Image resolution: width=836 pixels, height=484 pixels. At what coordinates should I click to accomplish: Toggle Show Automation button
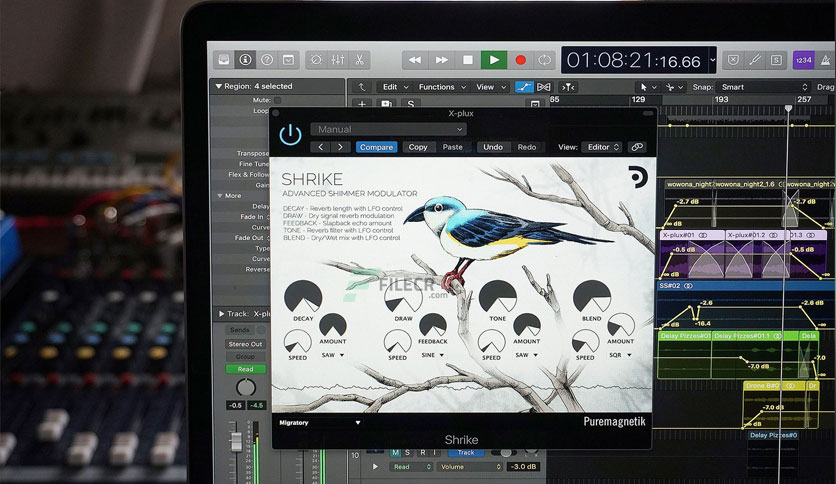524,87
